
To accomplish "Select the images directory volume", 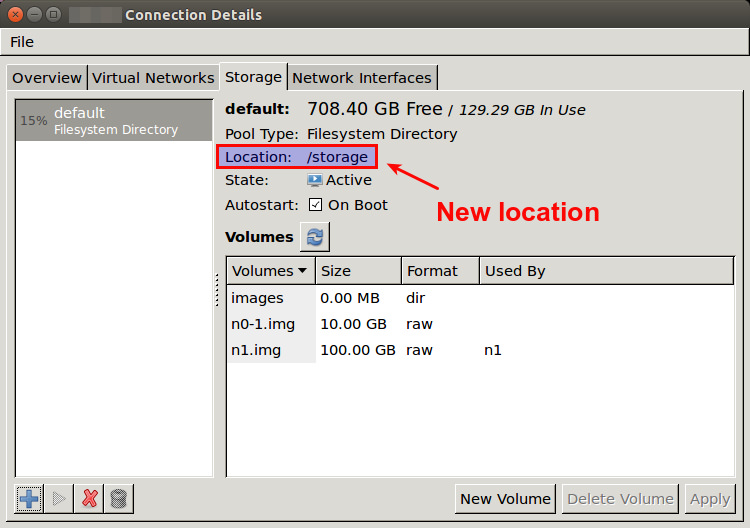I will coord(257,298).
